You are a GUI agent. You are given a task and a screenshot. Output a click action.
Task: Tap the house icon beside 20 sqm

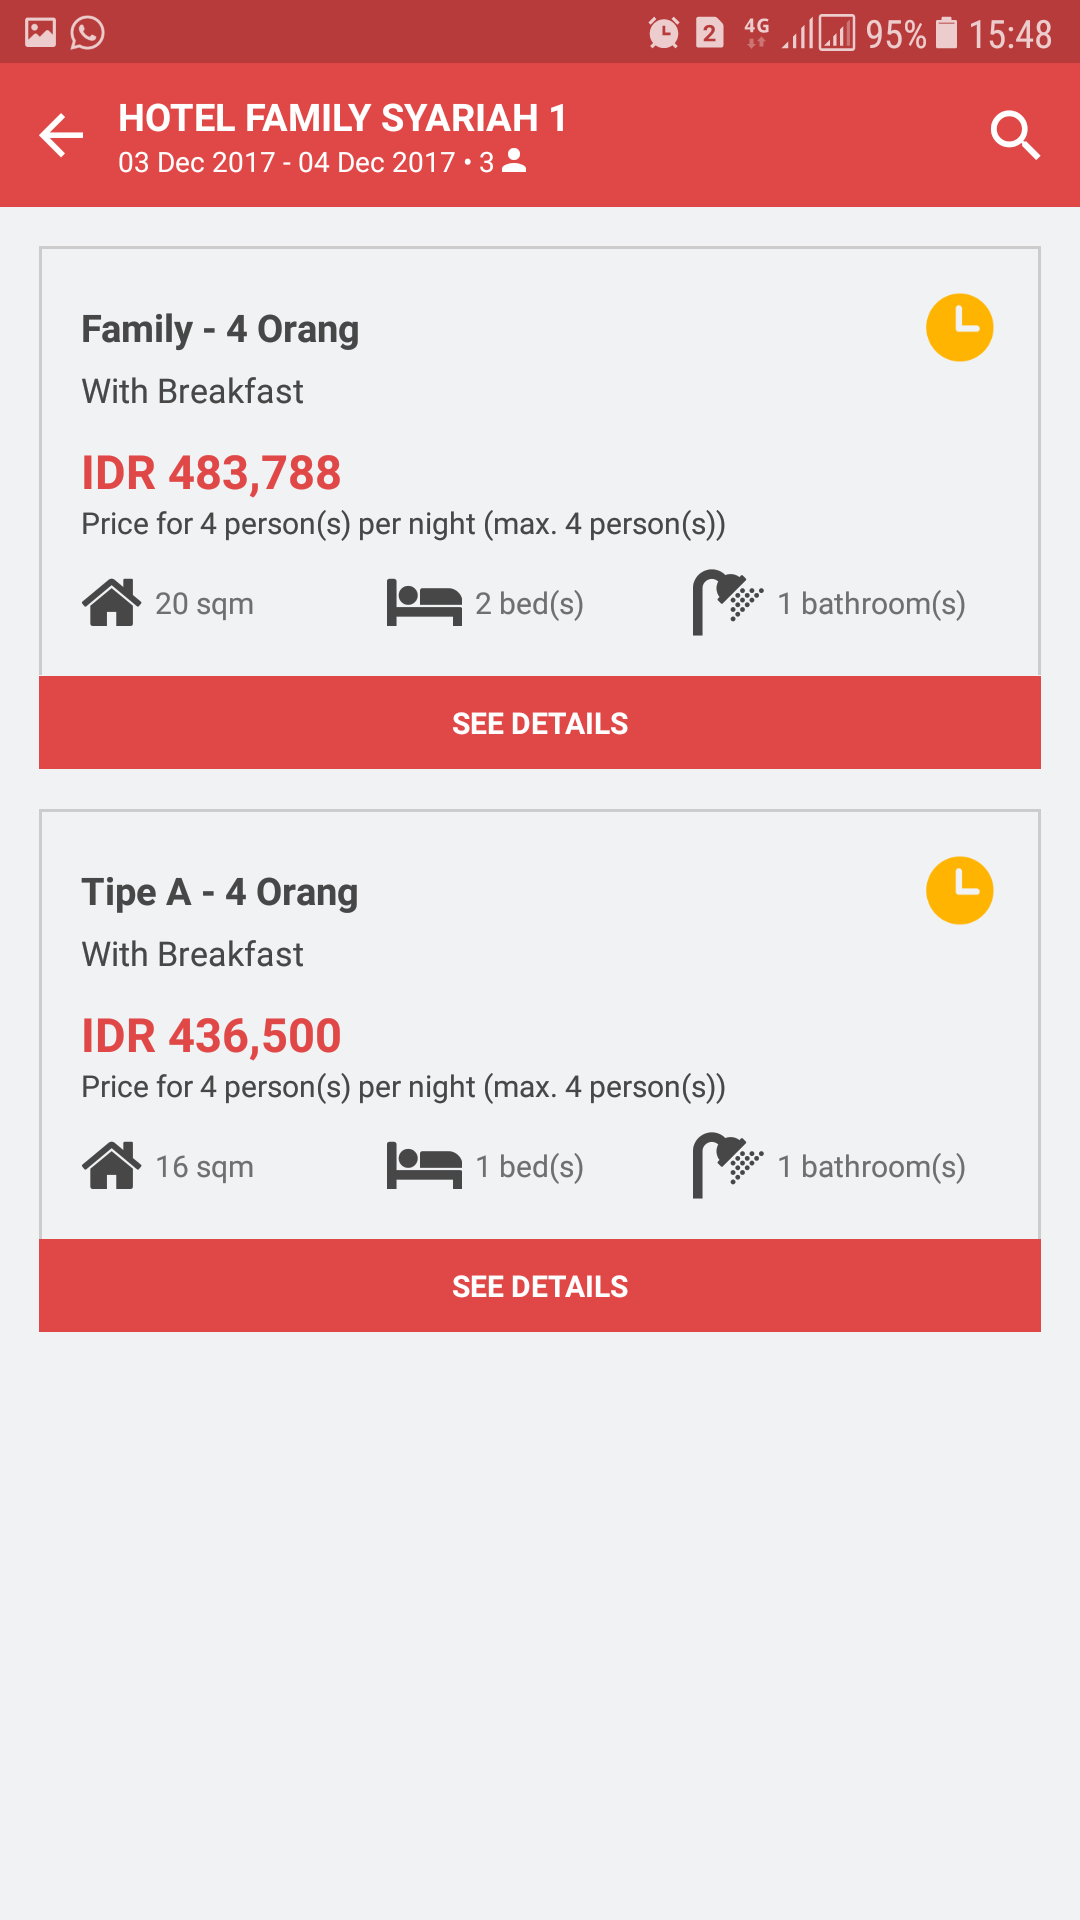pyautogui.click(x=111, y=603)
